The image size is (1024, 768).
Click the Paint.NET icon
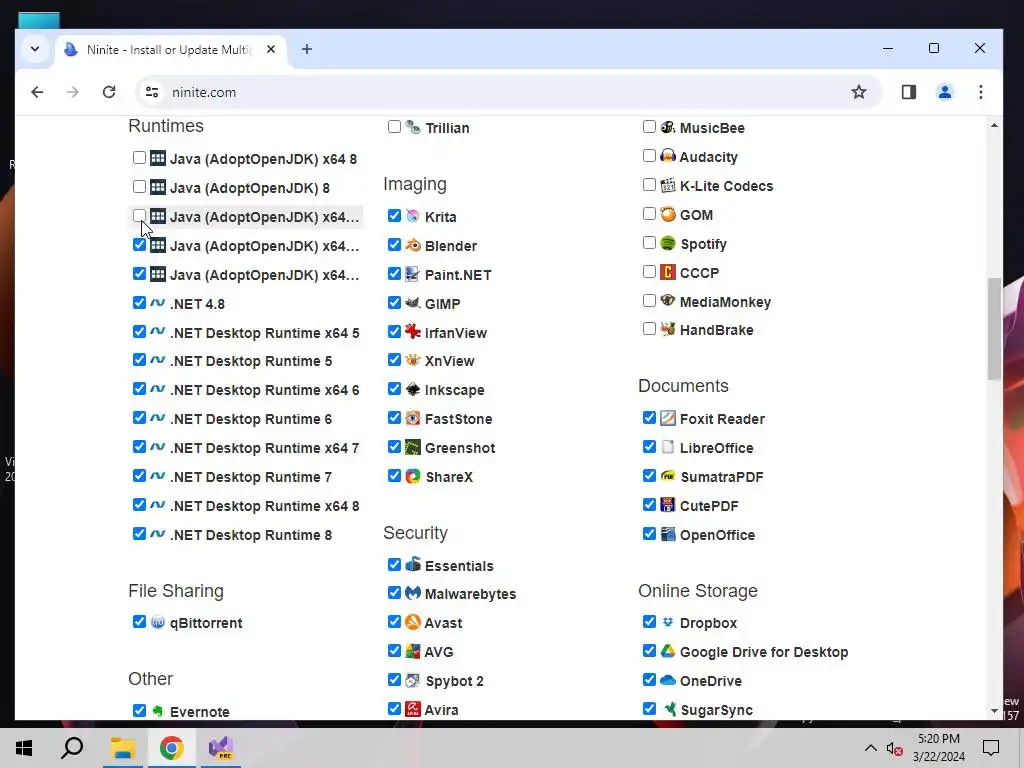(413, 274)
